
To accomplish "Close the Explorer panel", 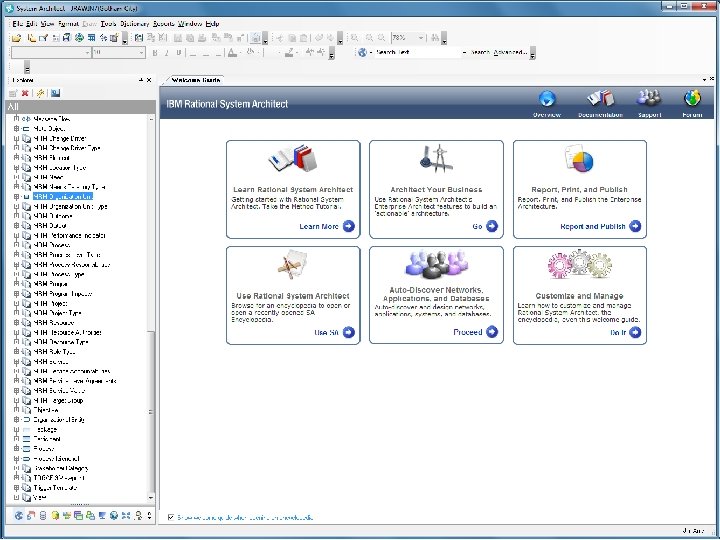I will click(x=149, y=80).
